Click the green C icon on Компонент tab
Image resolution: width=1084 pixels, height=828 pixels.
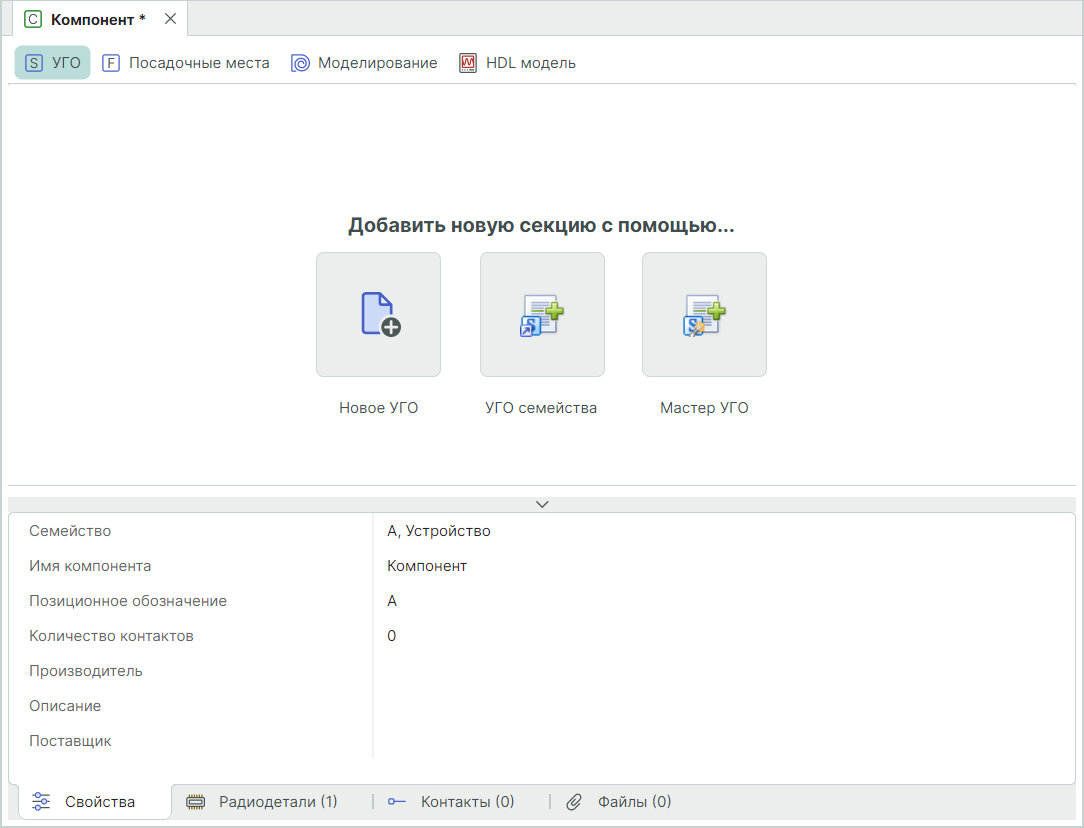pos(32,19)
